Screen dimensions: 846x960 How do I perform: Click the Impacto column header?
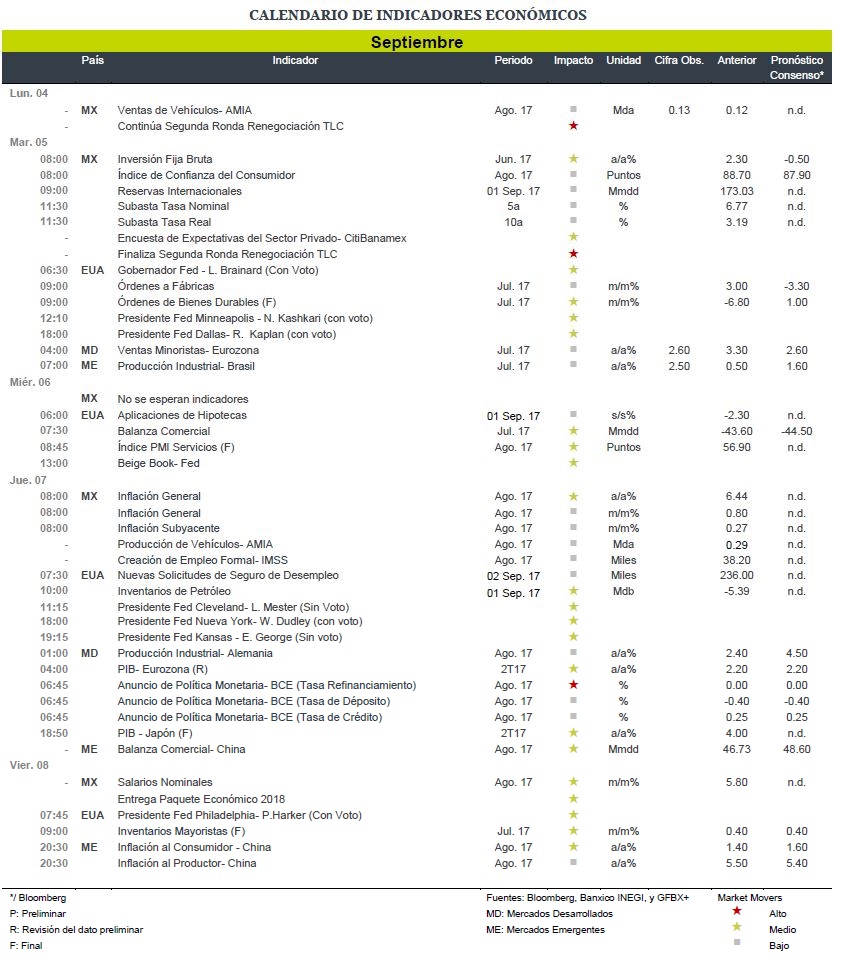[573, 60]
